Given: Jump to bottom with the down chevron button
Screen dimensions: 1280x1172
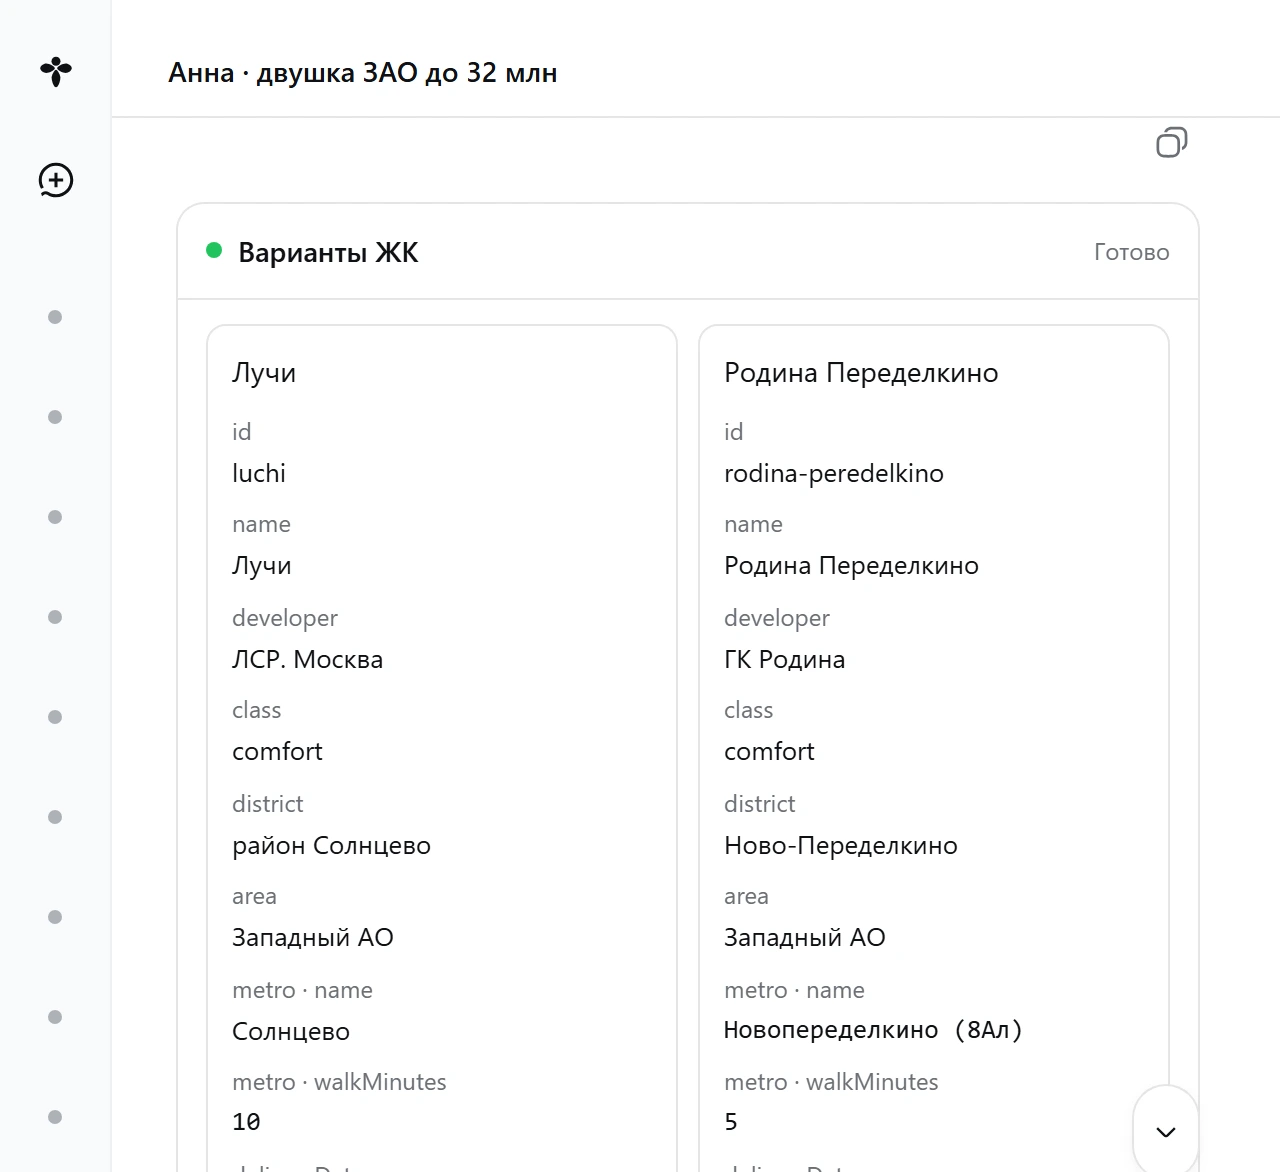Looking at the screenshot, I should pos(1165,1131).
